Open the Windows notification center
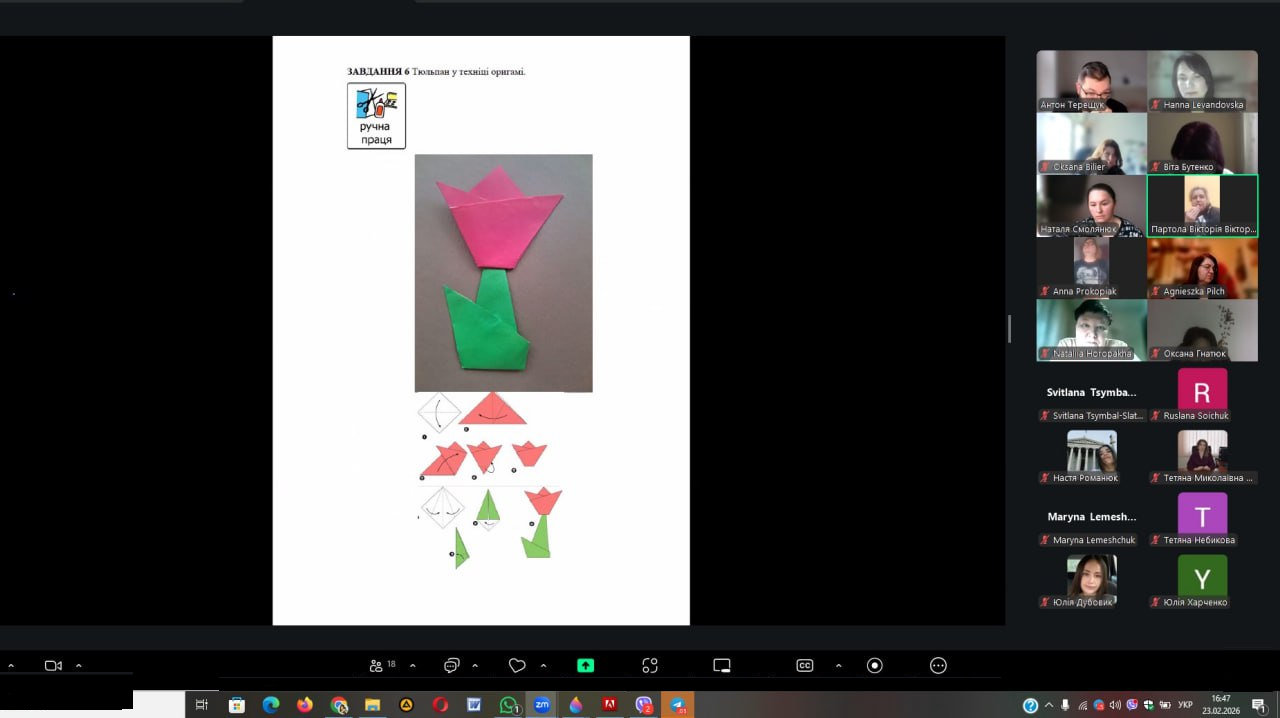This screenshot has width=1280, height=718. pyautogui.click(x=1261, y=705)
